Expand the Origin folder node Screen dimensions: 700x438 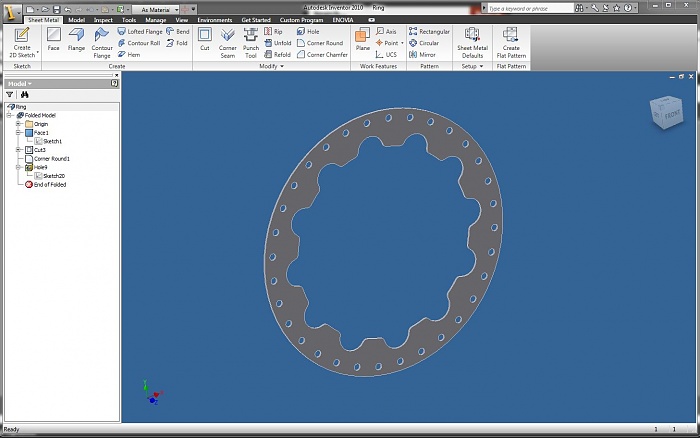(x=19, y=124)
